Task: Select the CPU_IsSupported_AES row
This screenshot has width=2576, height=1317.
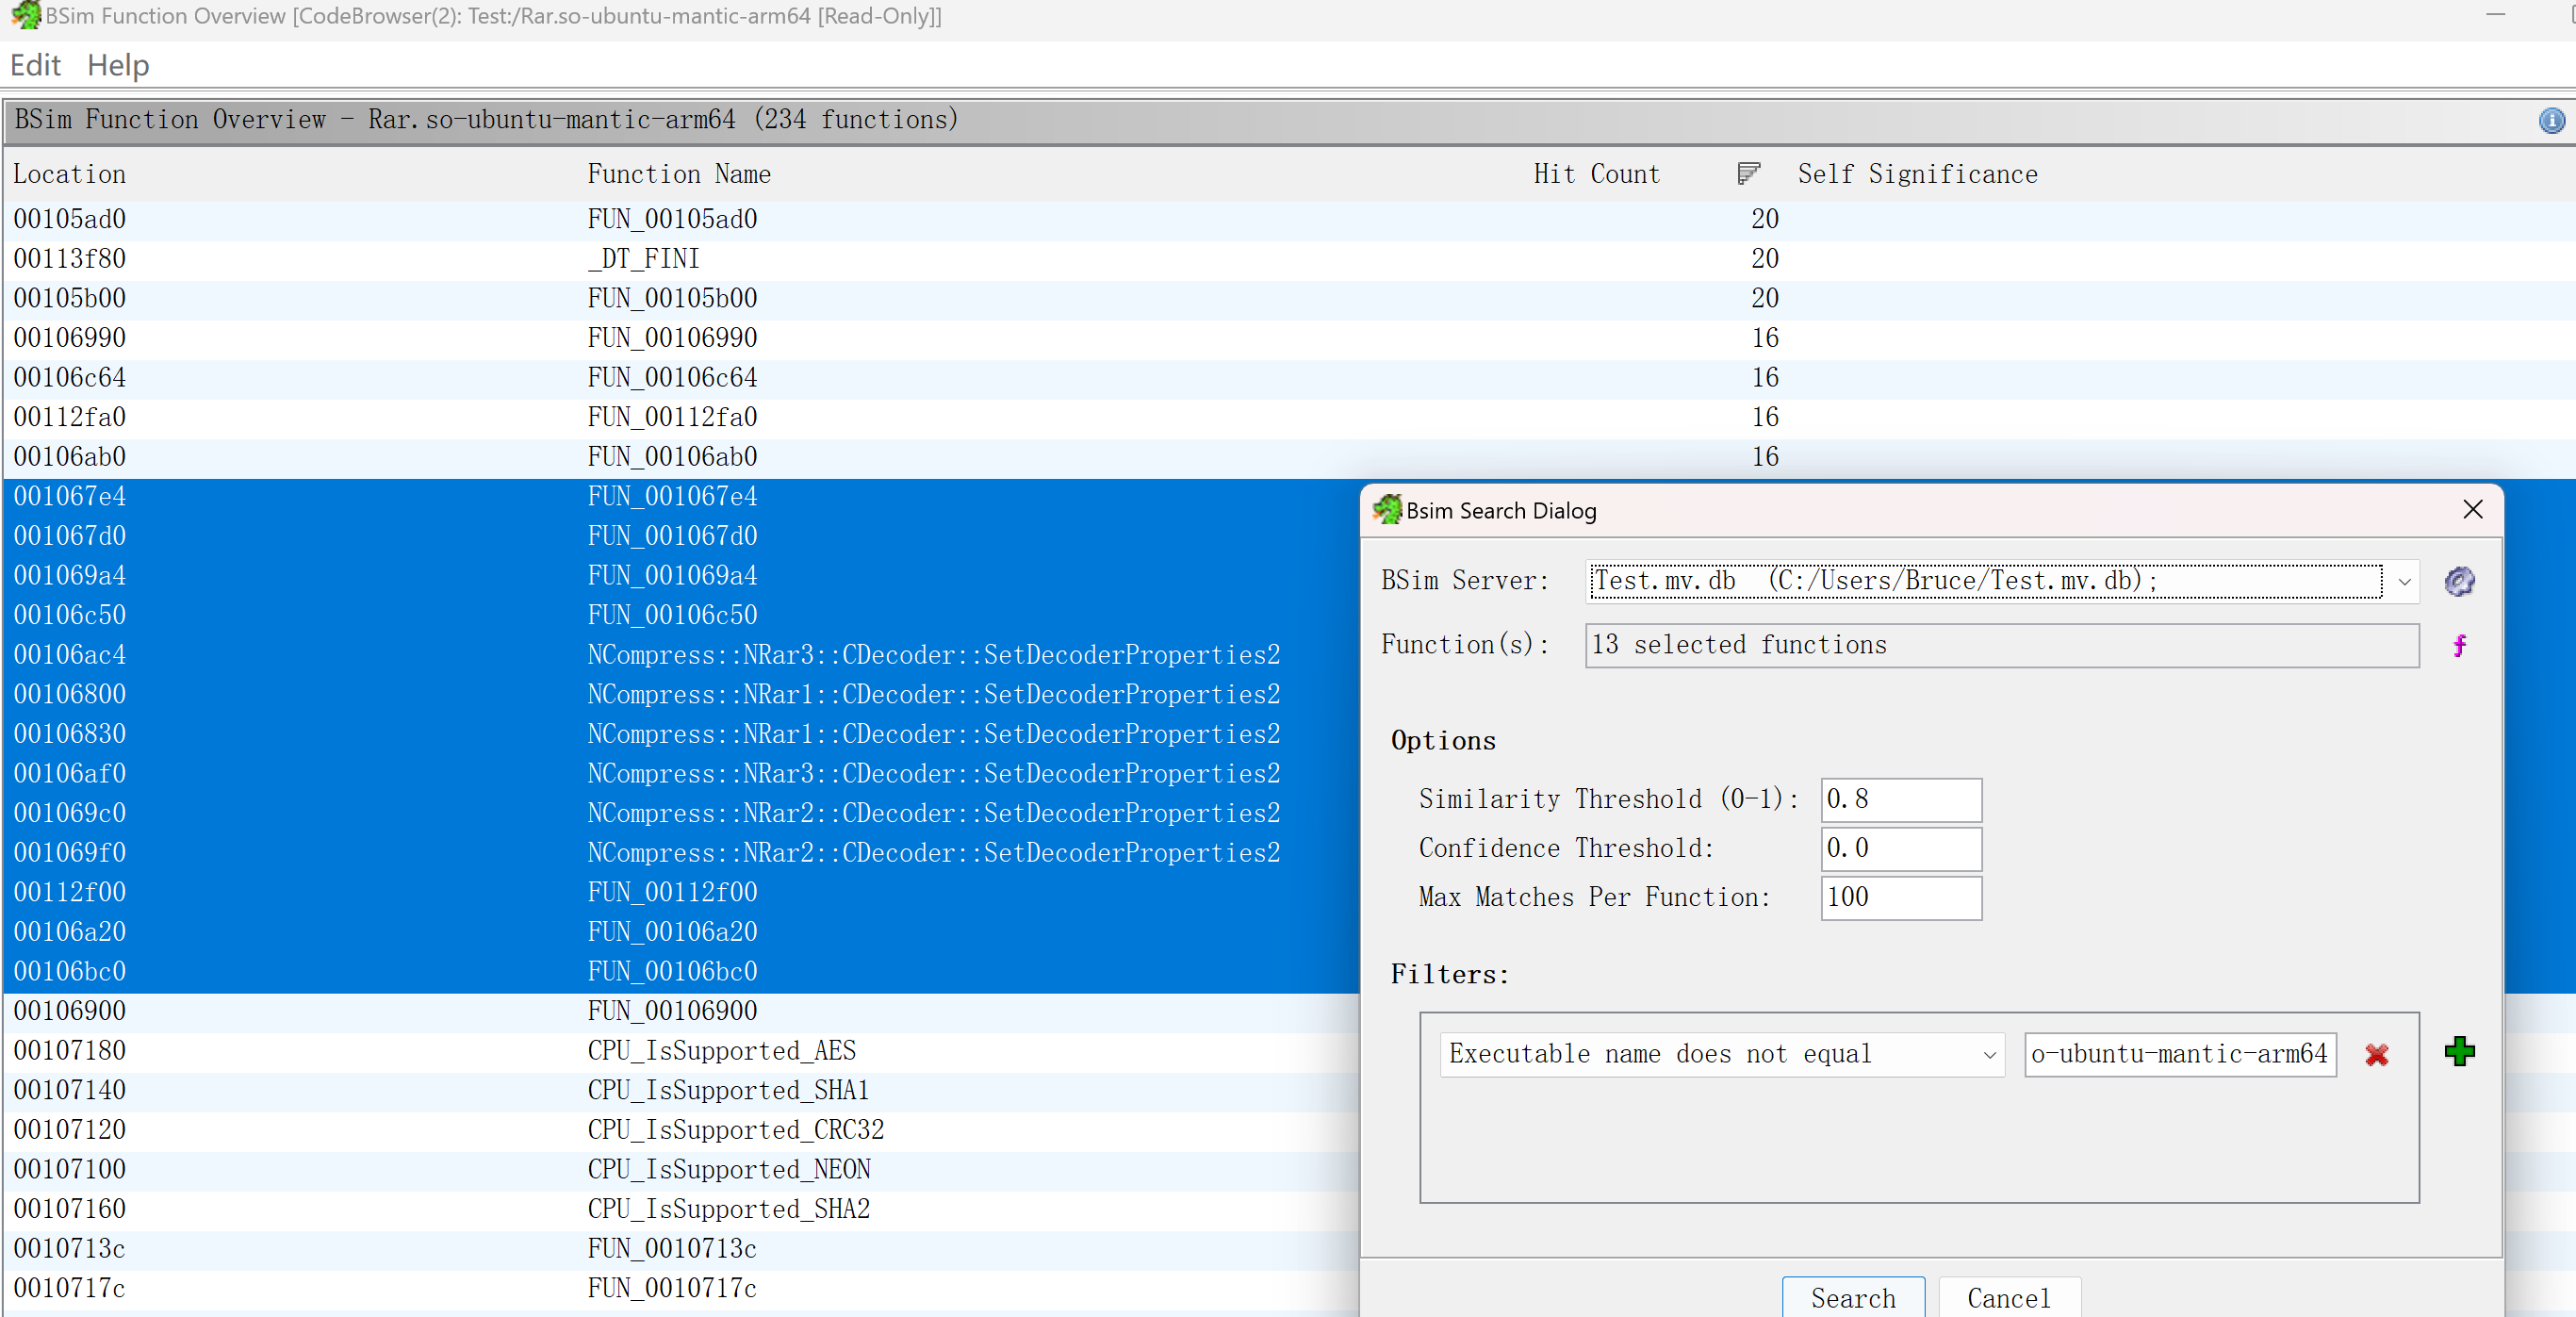Action: click(x=721, y=1051)
